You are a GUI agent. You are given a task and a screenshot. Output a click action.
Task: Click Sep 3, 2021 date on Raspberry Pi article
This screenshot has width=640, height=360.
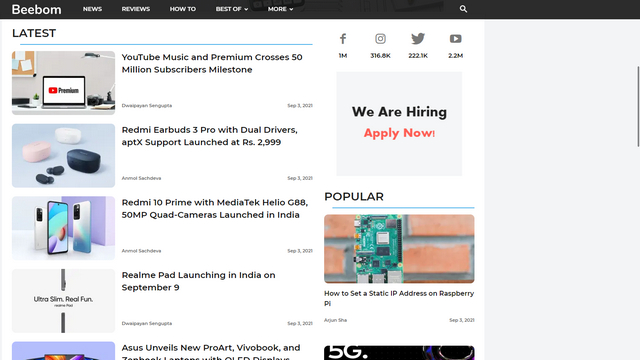(x=462, y=320)
